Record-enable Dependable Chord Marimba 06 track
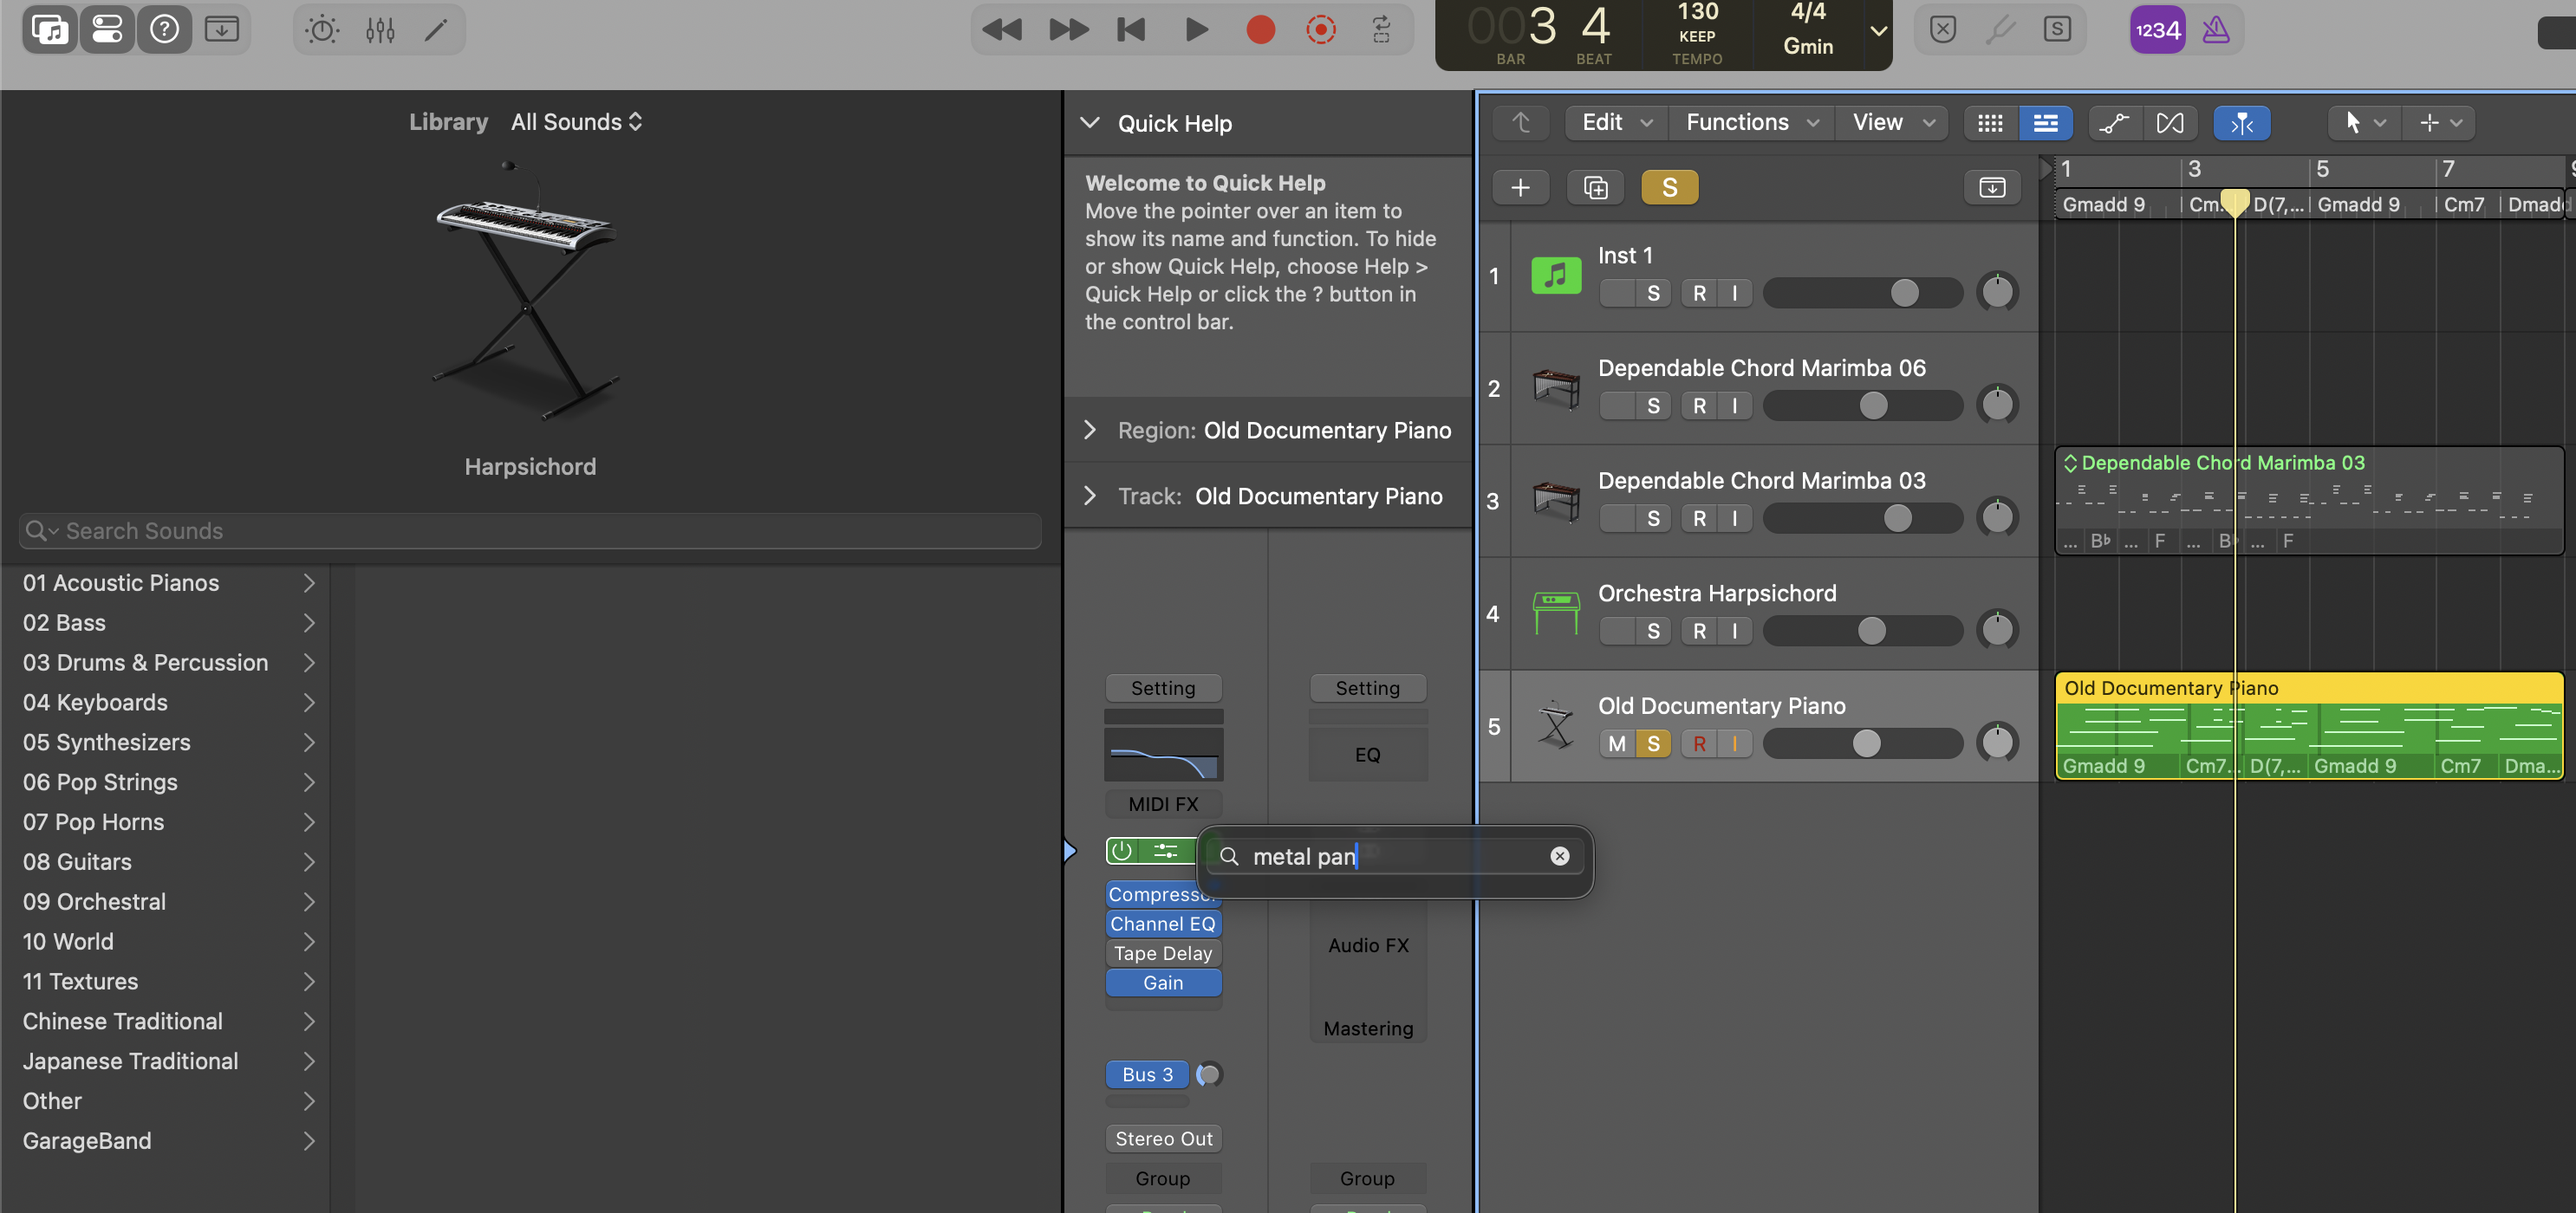 click(1699, 406)
